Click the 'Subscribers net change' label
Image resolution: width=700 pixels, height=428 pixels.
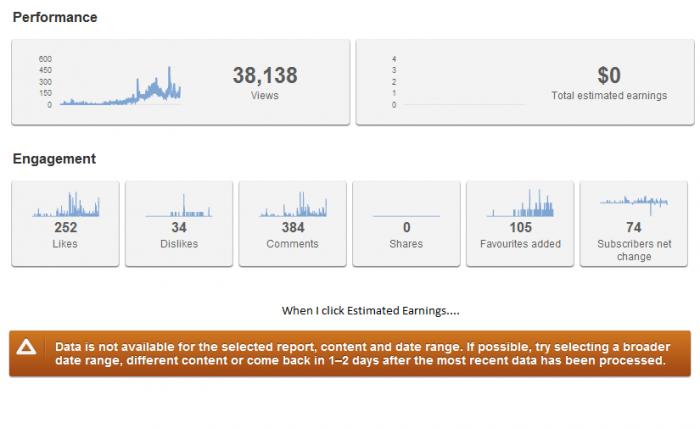tap(634, 250)
